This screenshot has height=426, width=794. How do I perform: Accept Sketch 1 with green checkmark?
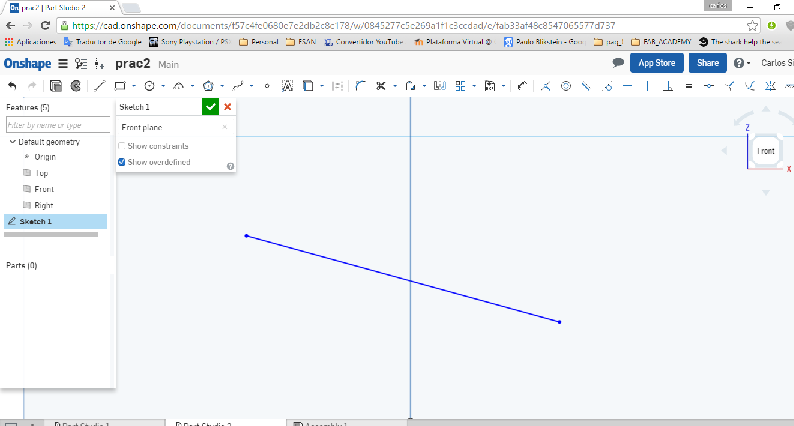click(x=210, y=107)
